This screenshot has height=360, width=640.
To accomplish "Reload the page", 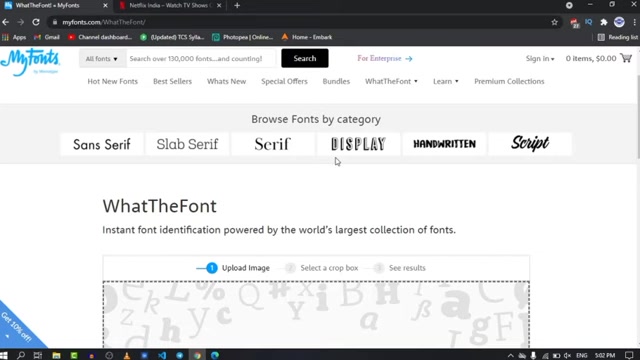I will pos(36,22).
